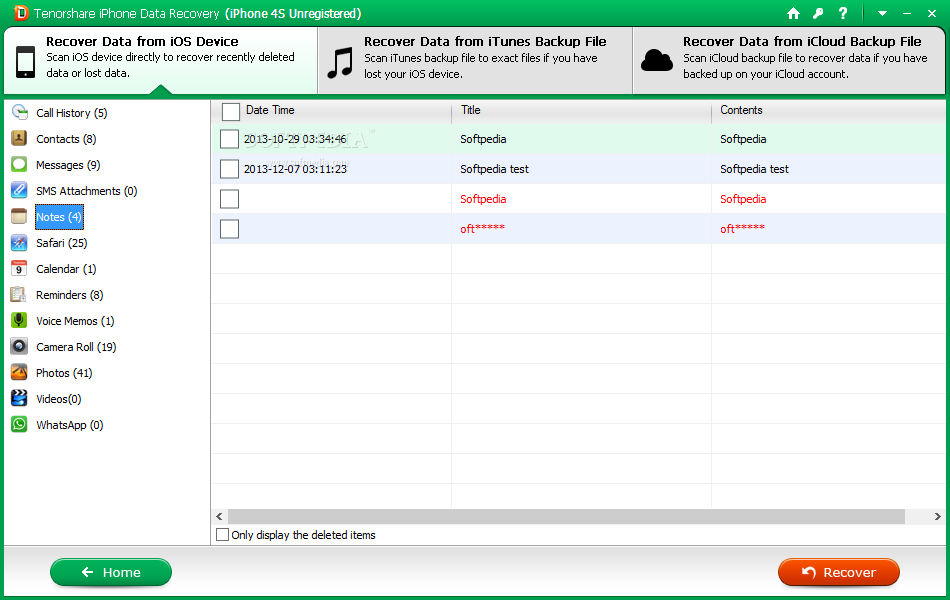This screenshot has height=600, width=950.
Task: Toggle the select-all checkbox in header
Action: (x=231, y=112)
